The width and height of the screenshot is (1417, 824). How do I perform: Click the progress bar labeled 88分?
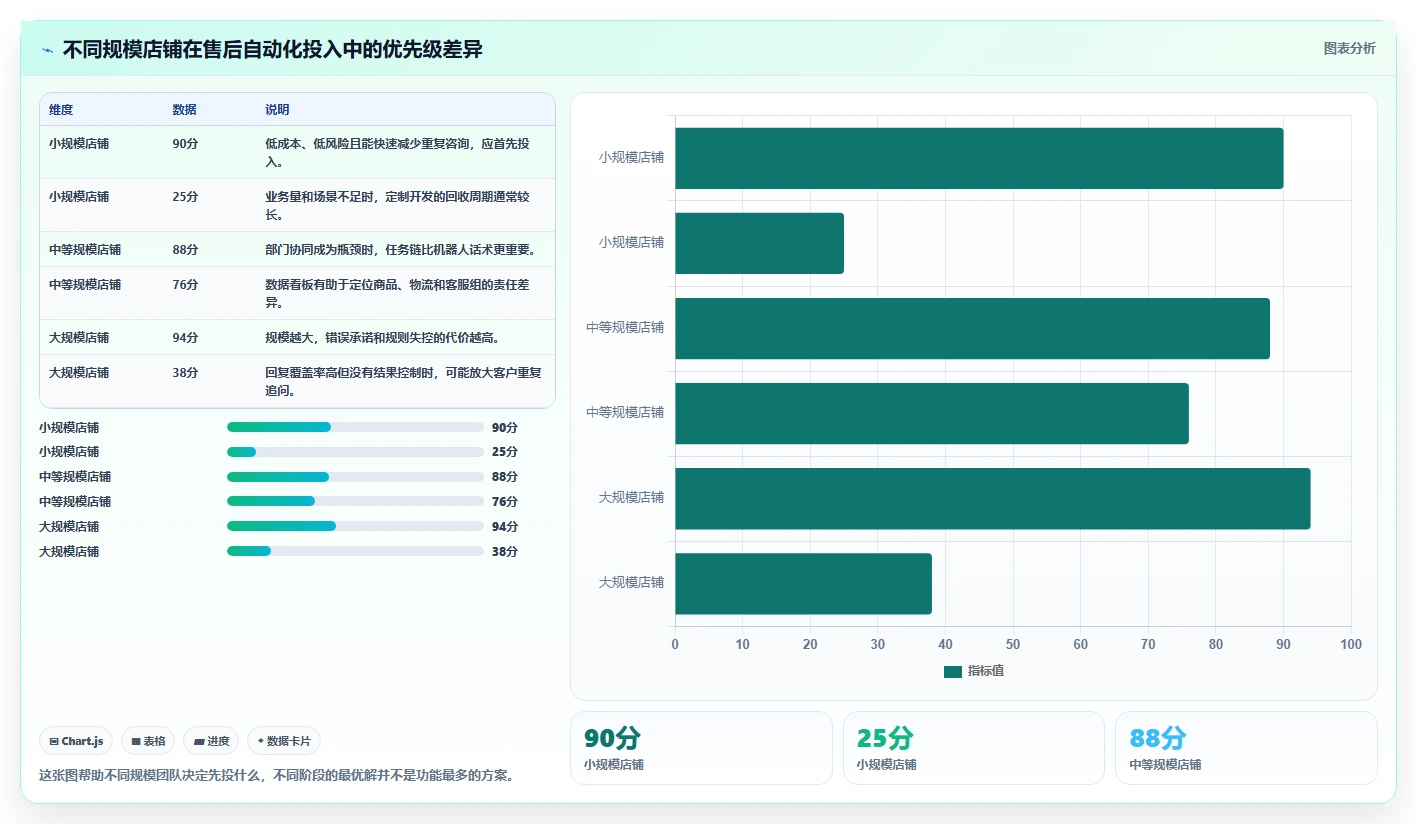[355, 477]
